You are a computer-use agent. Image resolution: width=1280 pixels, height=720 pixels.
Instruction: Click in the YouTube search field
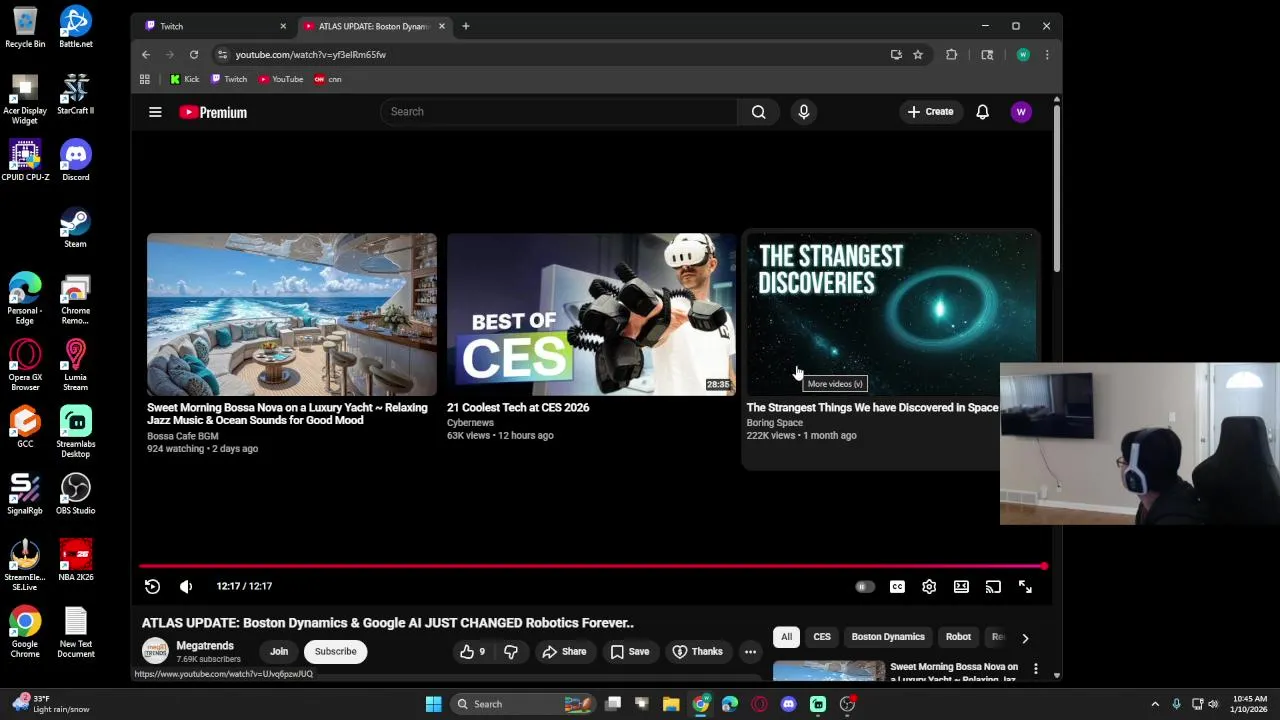[559, 112]
